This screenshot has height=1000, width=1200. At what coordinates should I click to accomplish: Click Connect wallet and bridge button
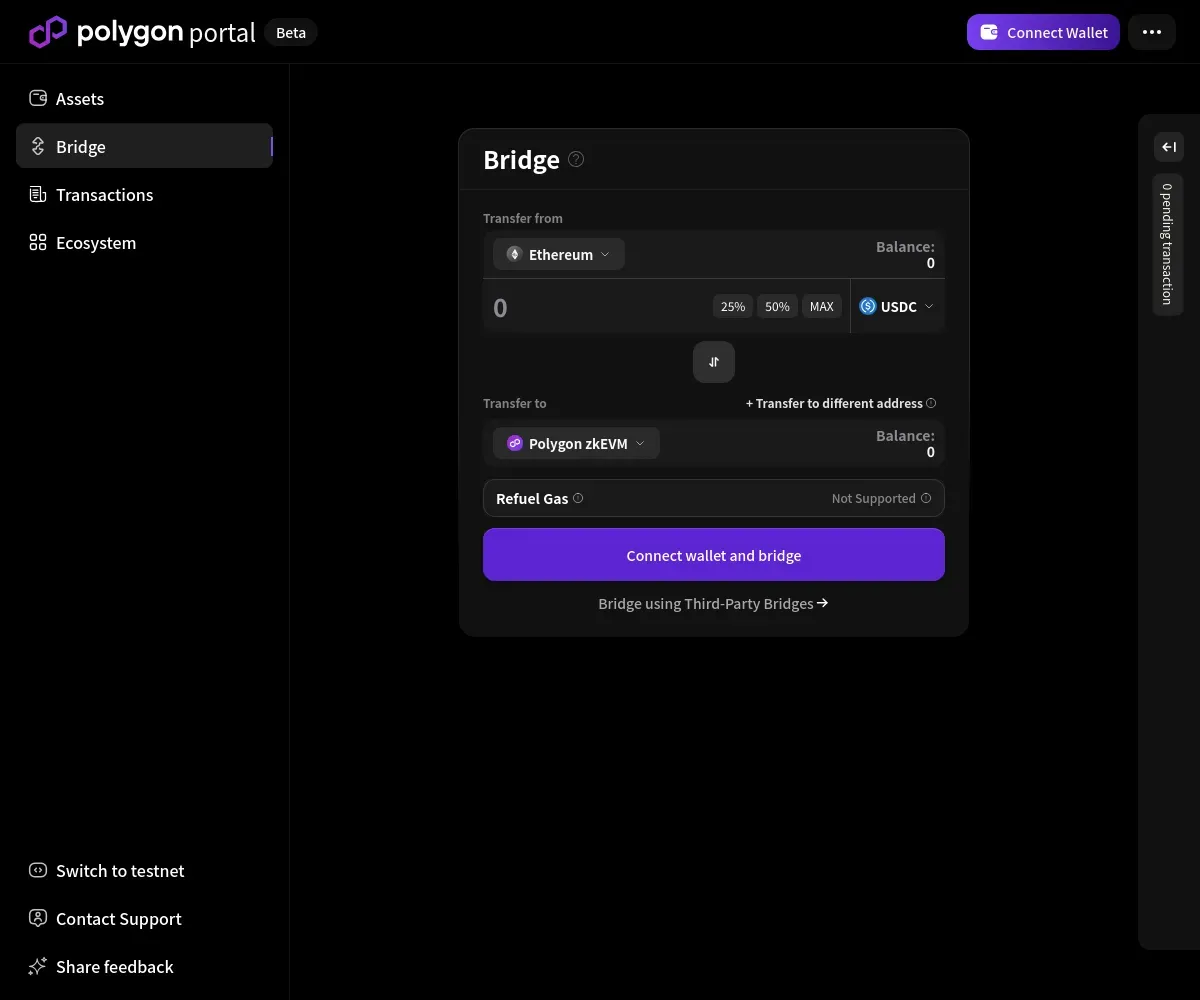point(714,555)
